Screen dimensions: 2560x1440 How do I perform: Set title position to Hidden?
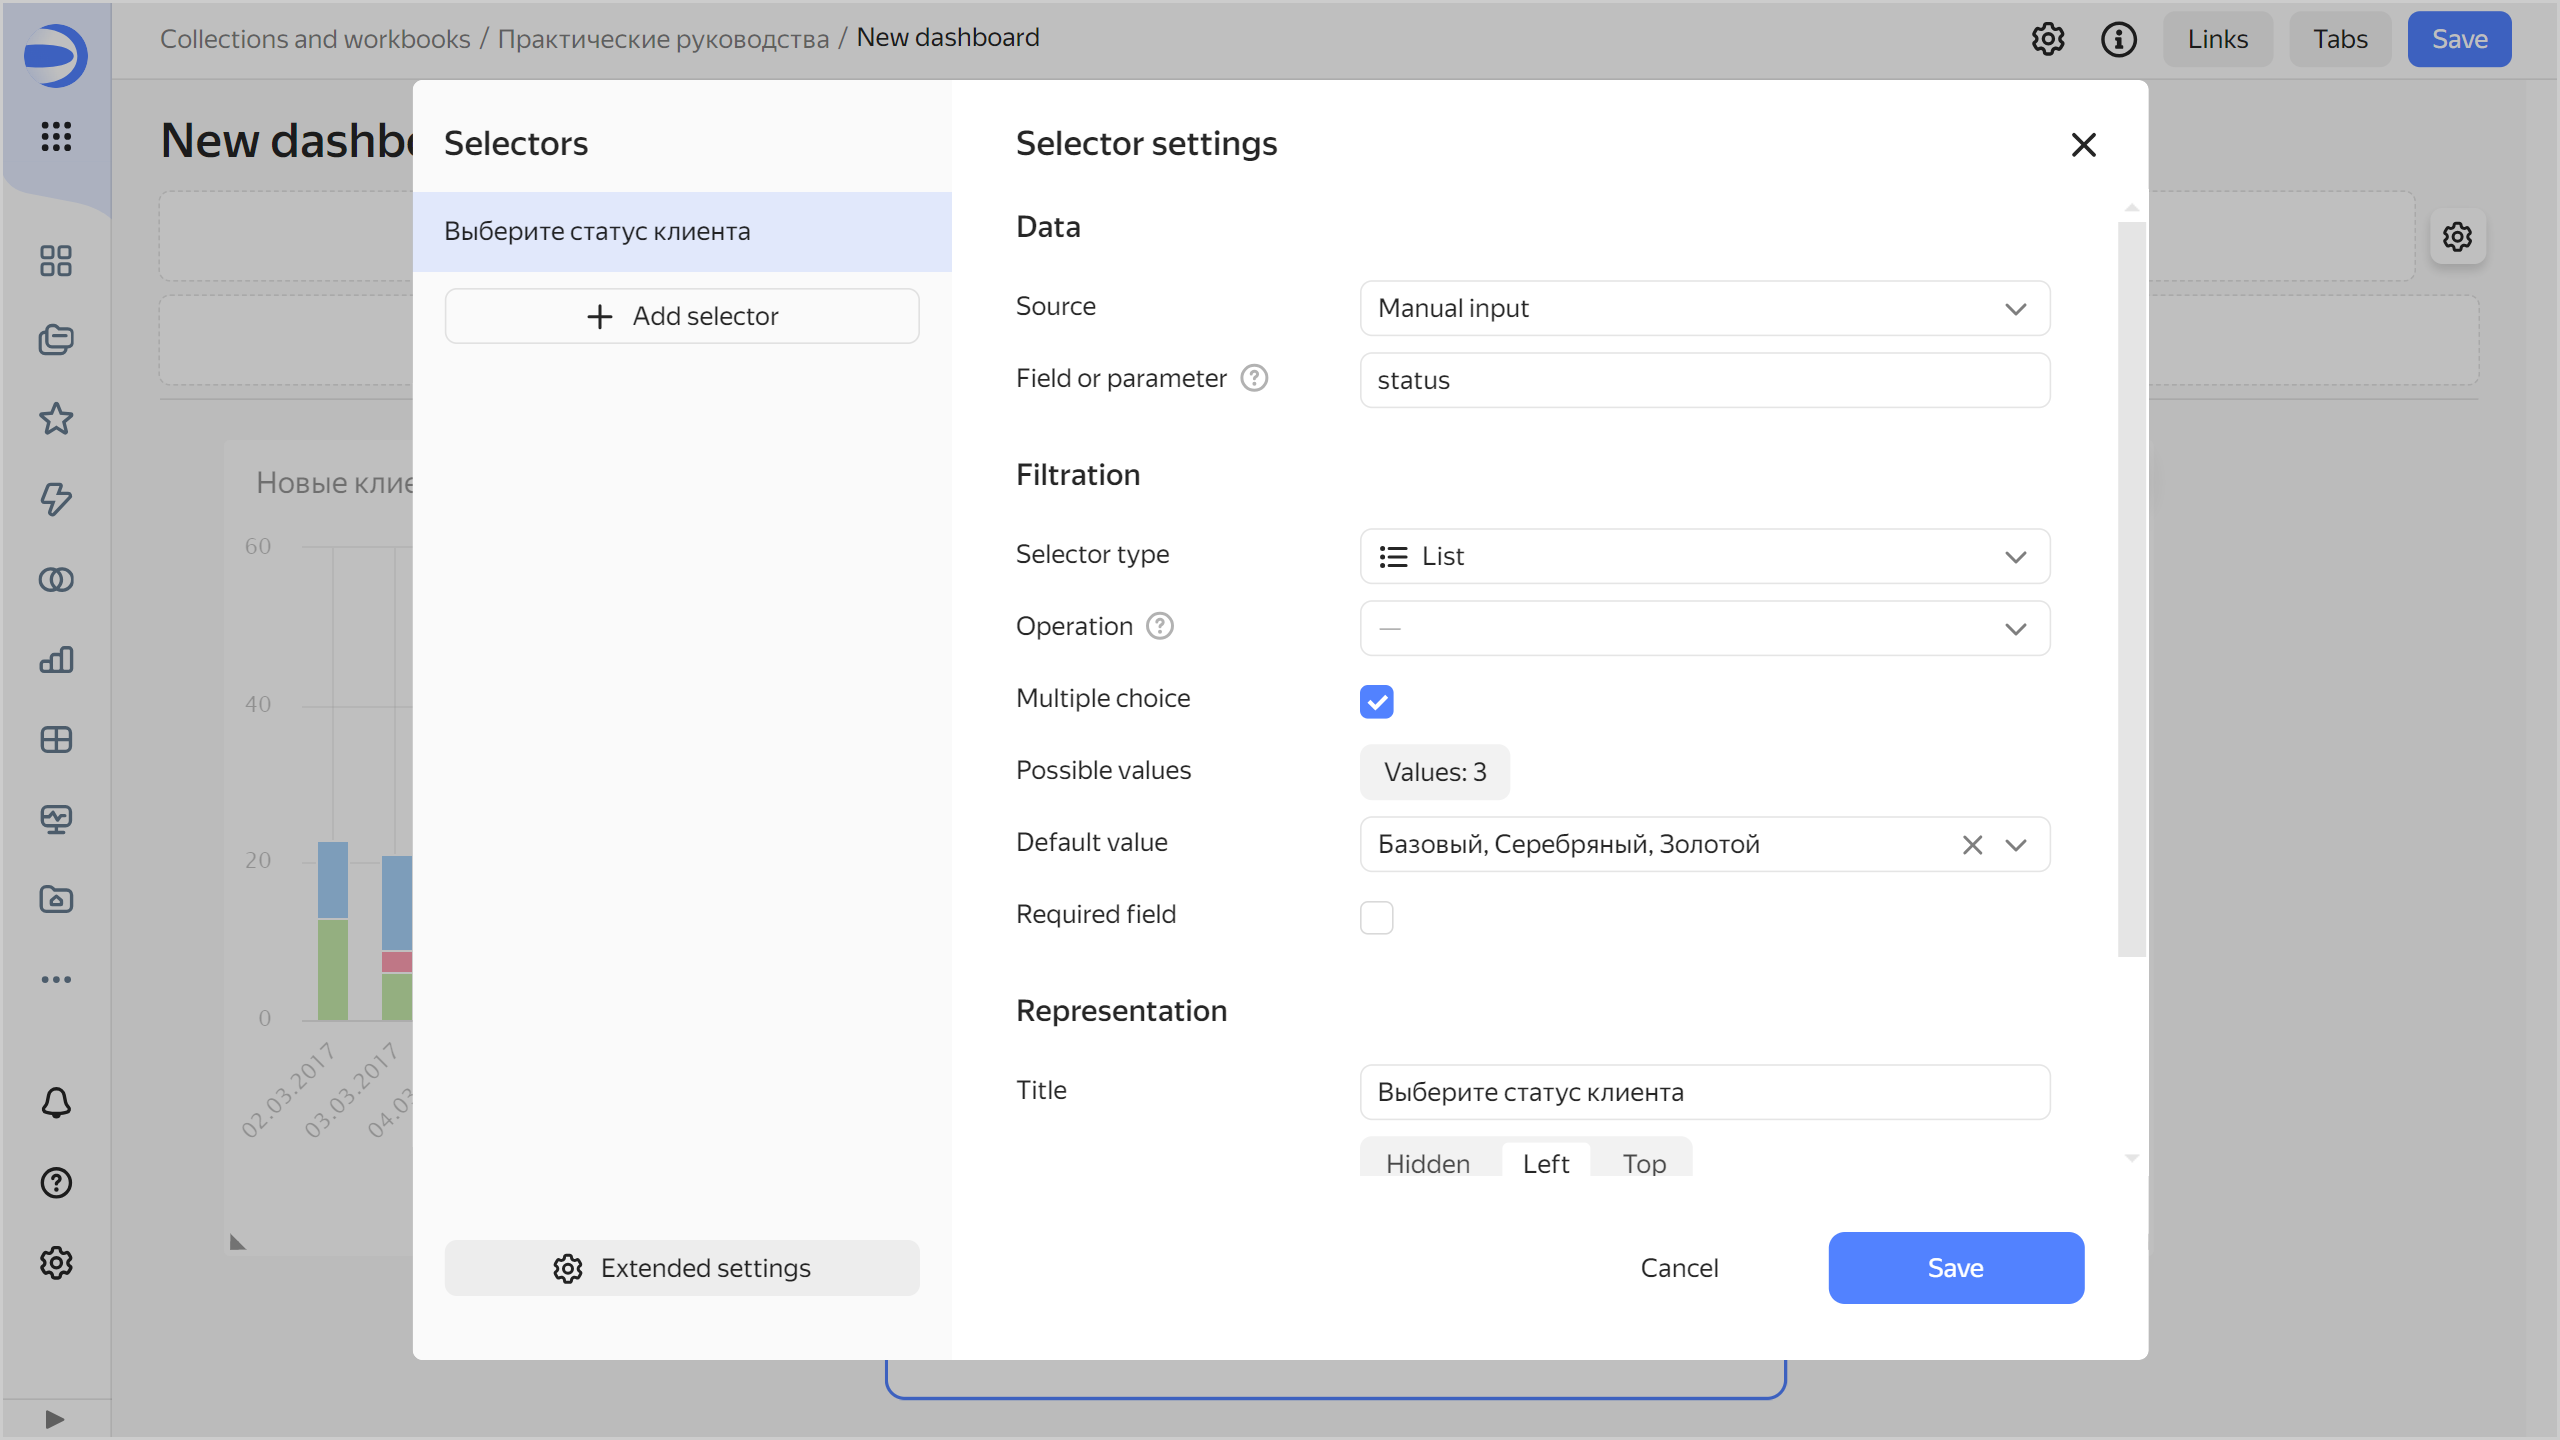click(x=1427, y=1163)
